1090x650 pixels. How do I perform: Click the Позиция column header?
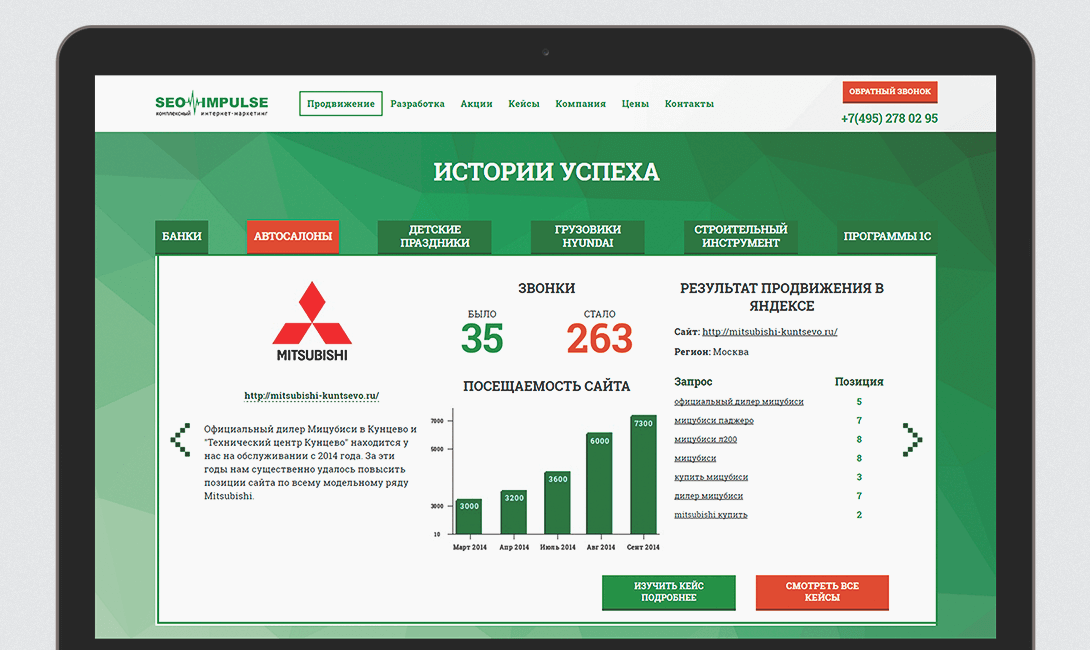(859, 382)
